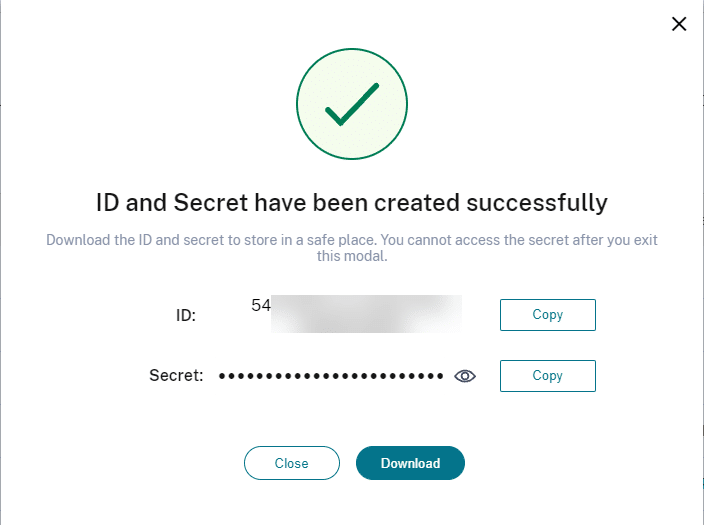Image resolution: width=704 pixels, height=525 pixels.
Task: Click the word "Secret" in the heading
Action: [211, 203]
